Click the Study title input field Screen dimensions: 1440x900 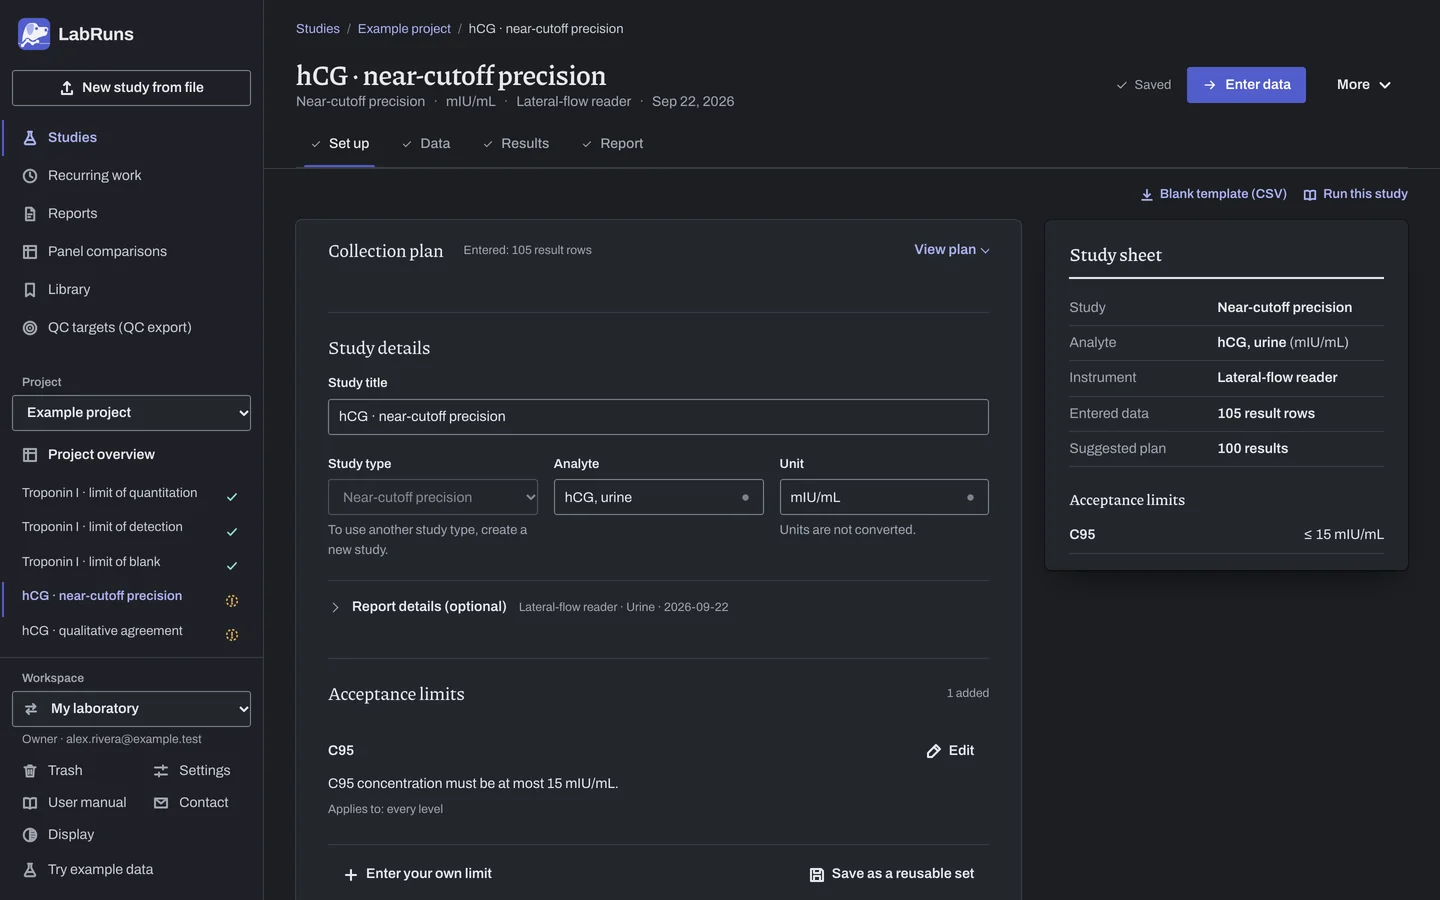(658, 417)
